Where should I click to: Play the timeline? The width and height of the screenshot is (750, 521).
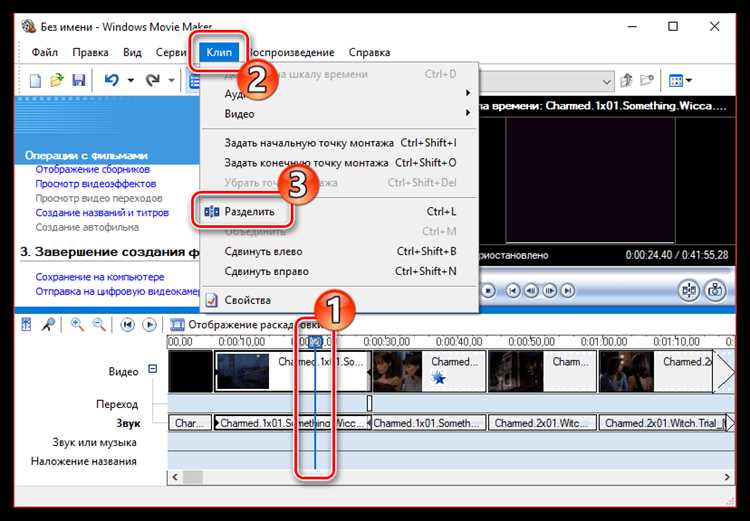(149, 325)
